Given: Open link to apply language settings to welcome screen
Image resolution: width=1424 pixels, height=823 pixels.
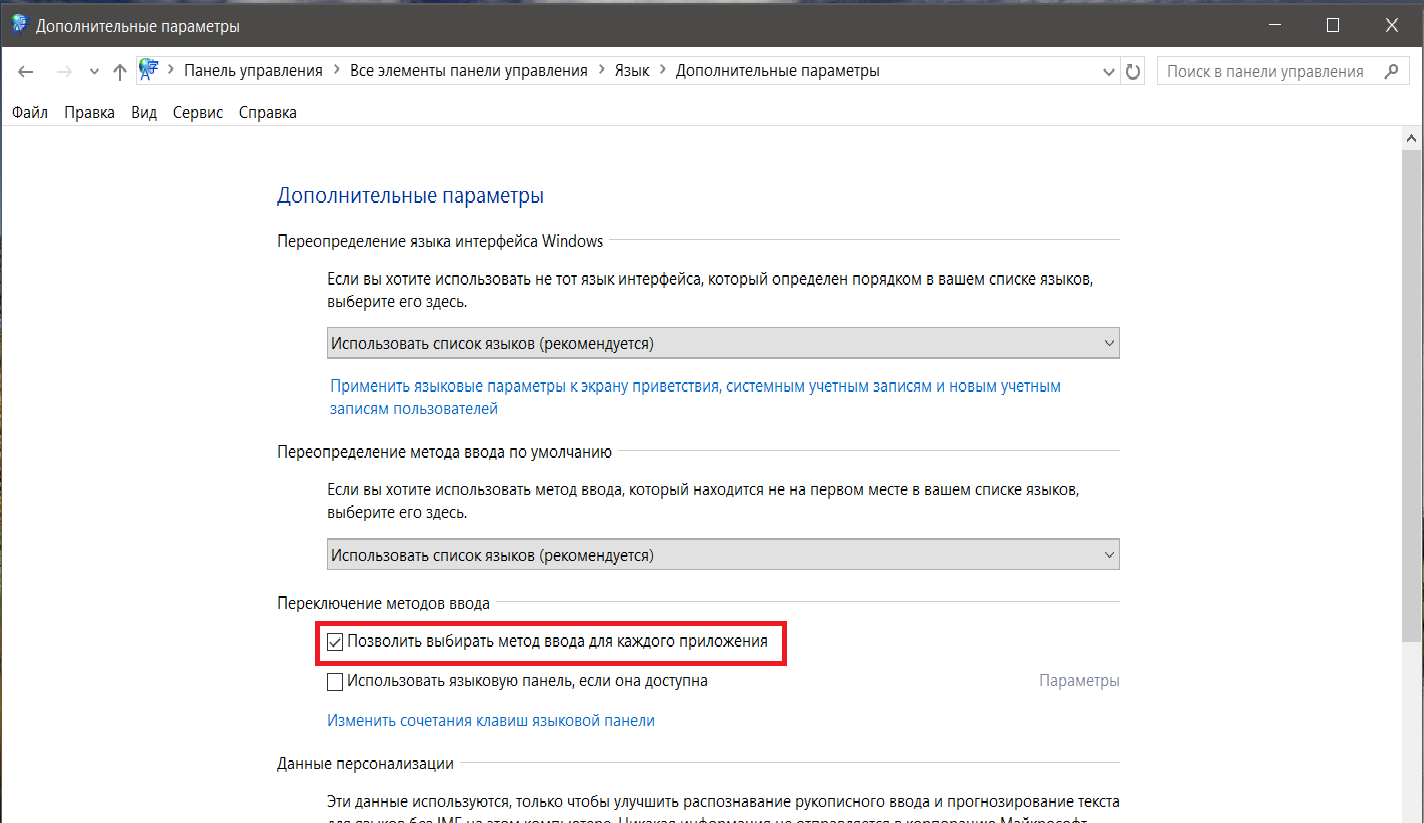Looking at the screenshot, I should tap(695, 397).
